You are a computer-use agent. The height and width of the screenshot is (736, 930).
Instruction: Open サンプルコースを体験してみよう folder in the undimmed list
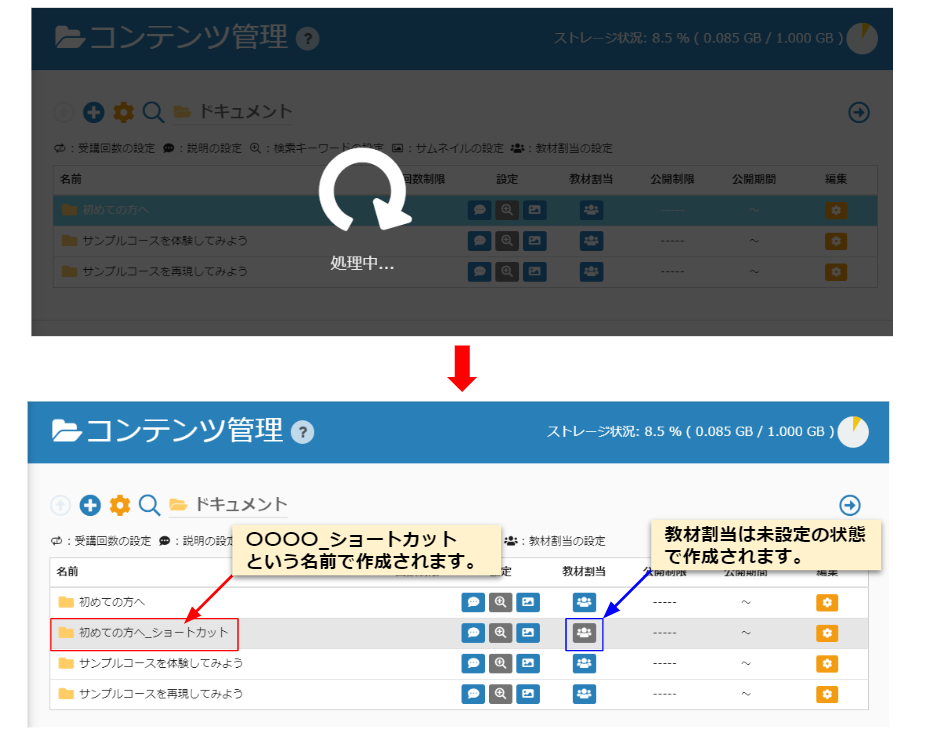click(160, 663)
